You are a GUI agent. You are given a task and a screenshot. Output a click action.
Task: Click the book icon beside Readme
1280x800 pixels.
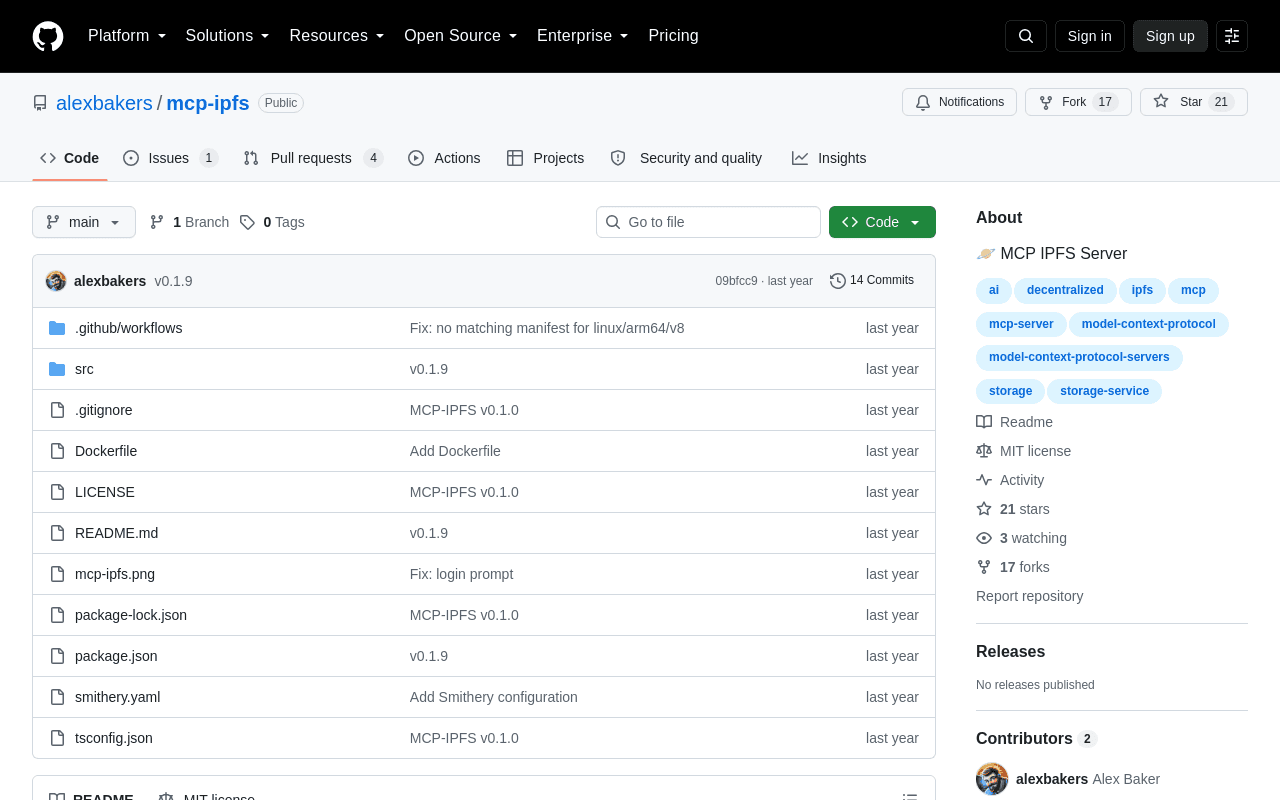(984, 422)
